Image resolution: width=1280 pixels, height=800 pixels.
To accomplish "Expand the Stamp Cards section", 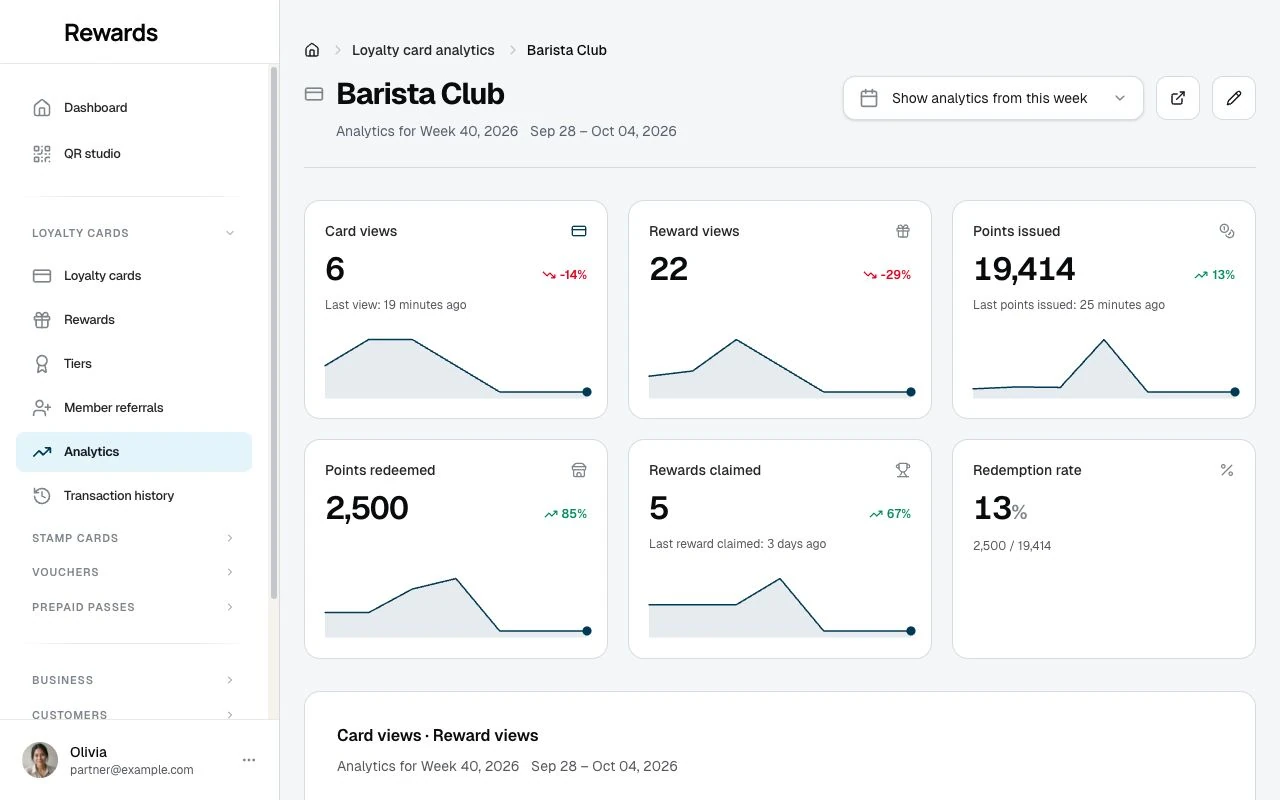I will coord(134,538).
